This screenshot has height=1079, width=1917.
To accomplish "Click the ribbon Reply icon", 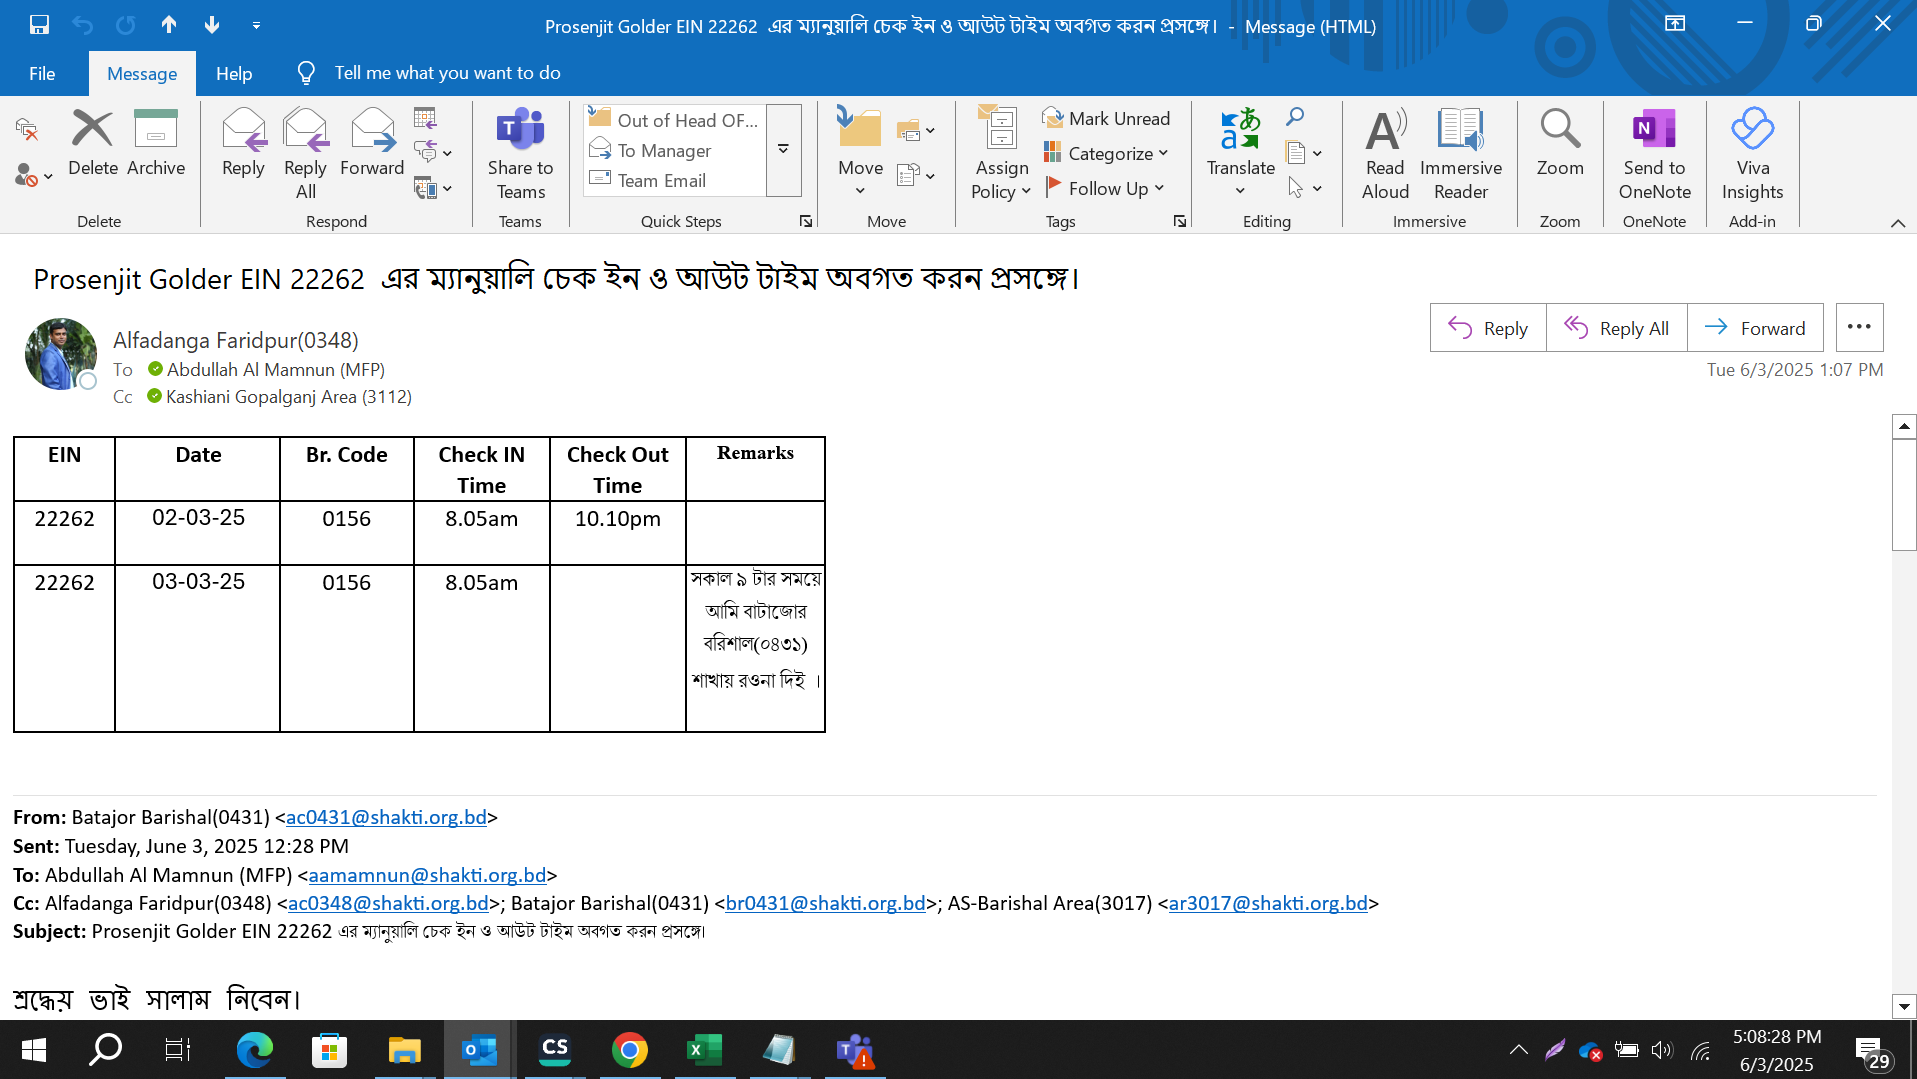I will (x=243, y=144).
